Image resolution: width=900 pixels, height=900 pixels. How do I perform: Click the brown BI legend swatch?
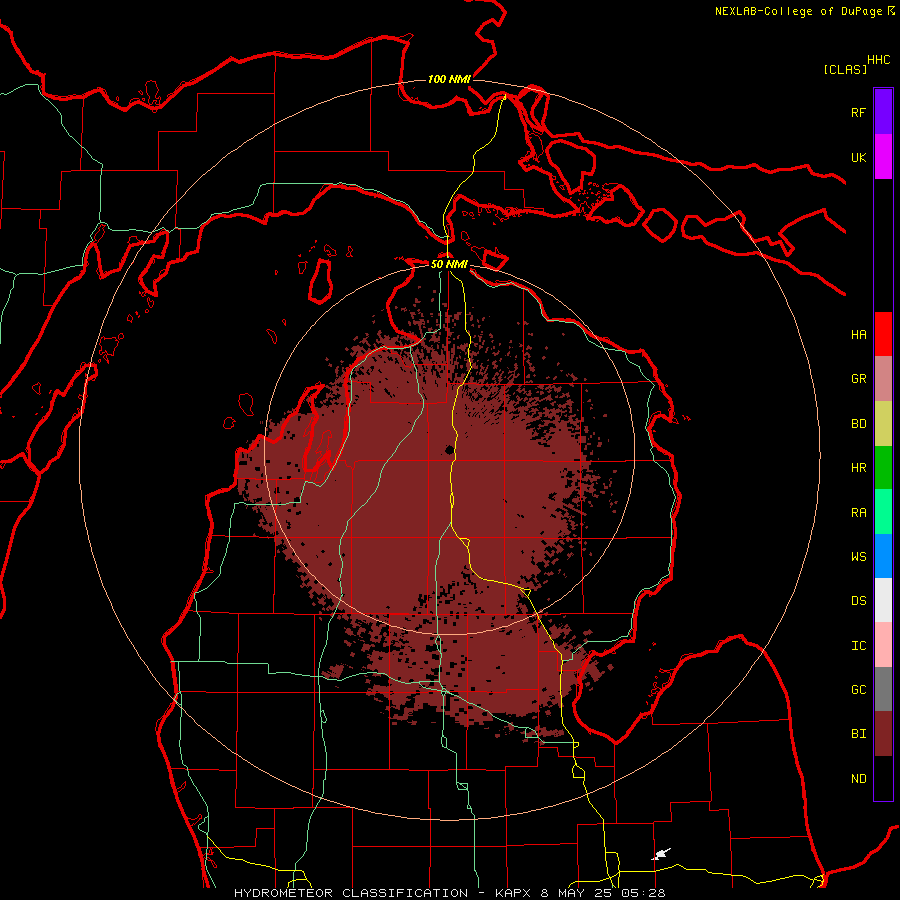883,734
